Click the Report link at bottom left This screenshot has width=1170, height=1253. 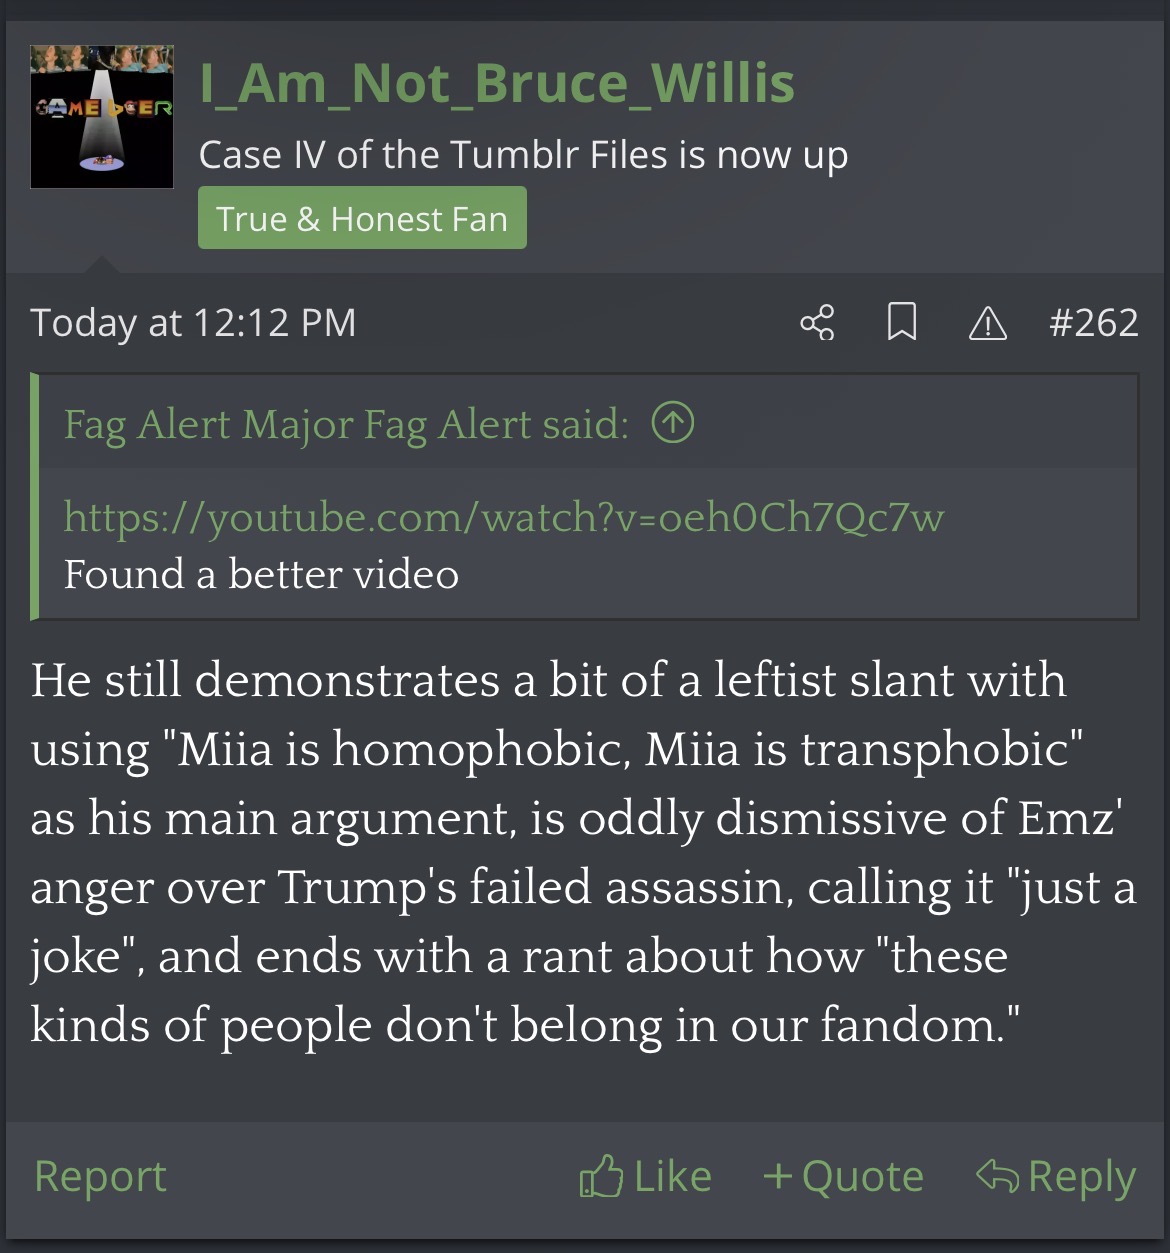[x=100, y=1176]
